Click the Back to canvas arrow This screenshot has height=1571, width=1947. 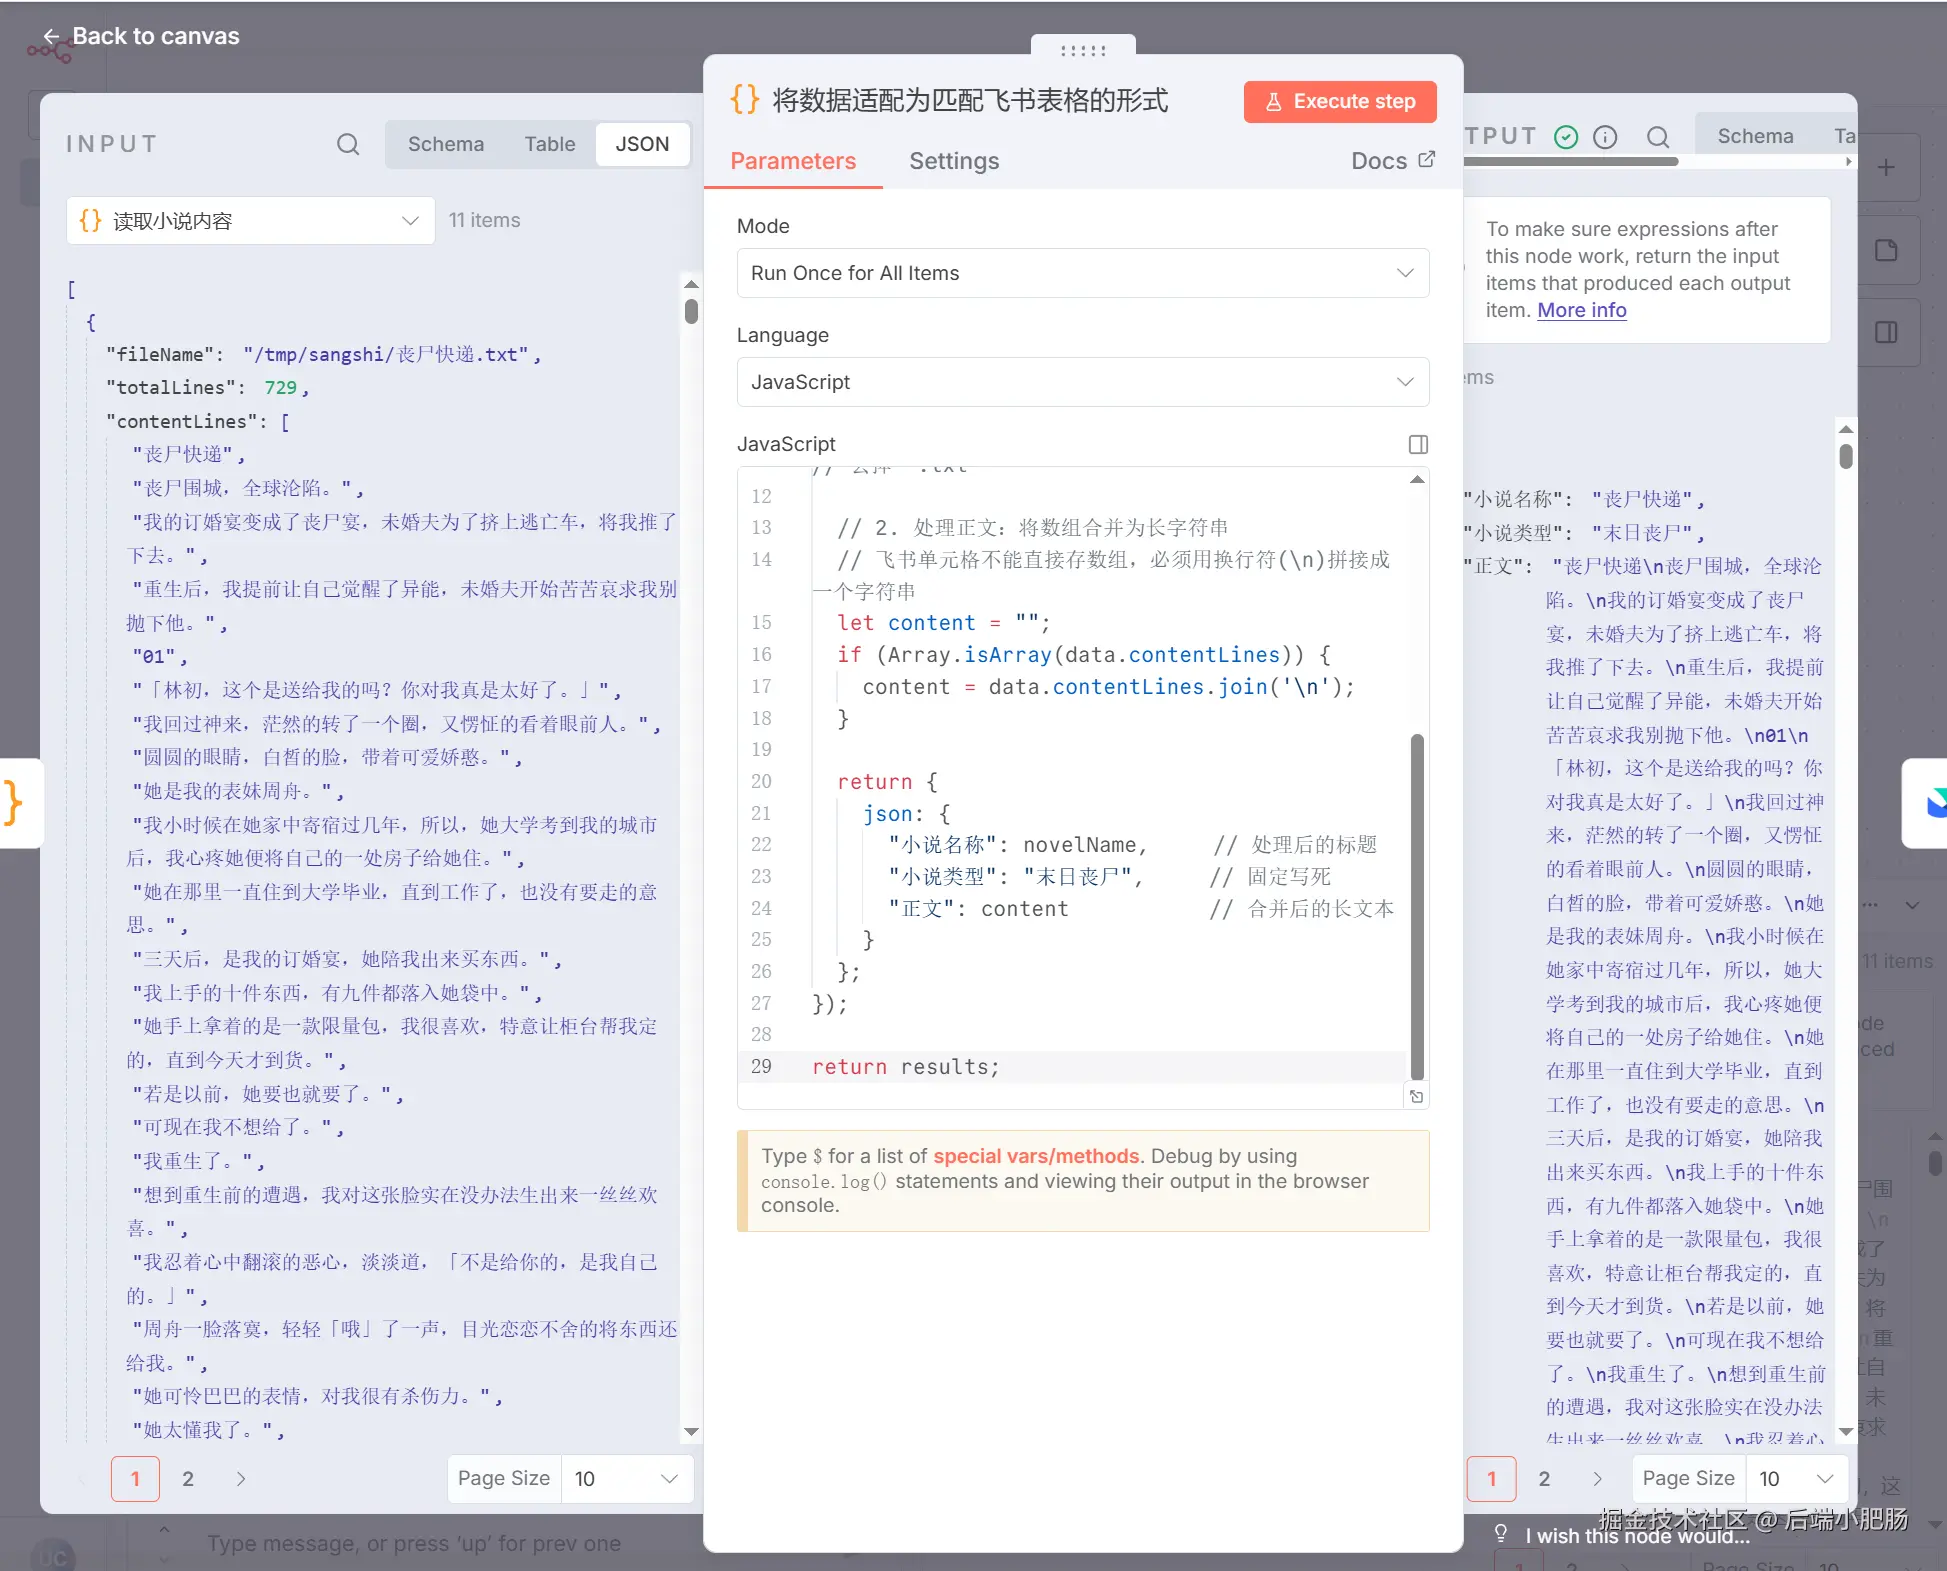51,37
